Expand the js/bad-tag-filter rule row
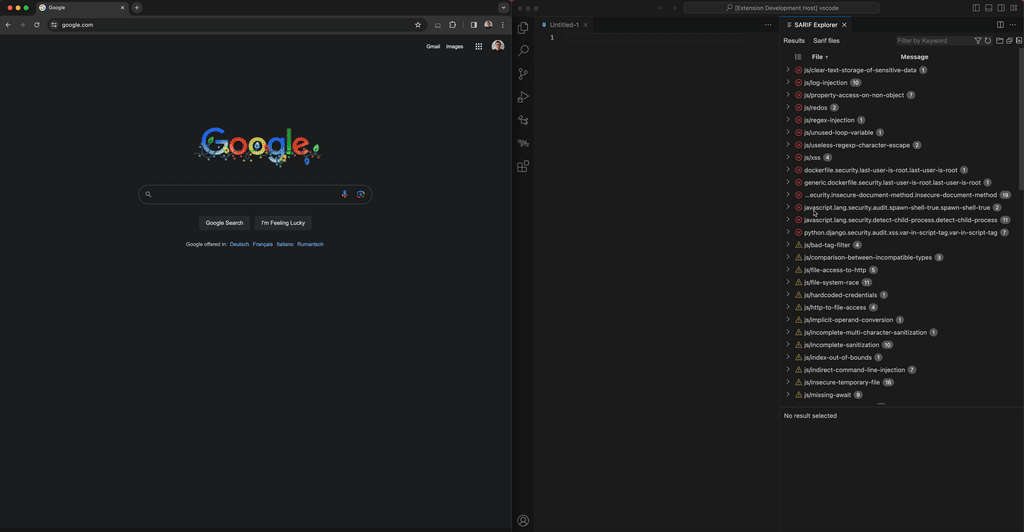 [788, 245]
